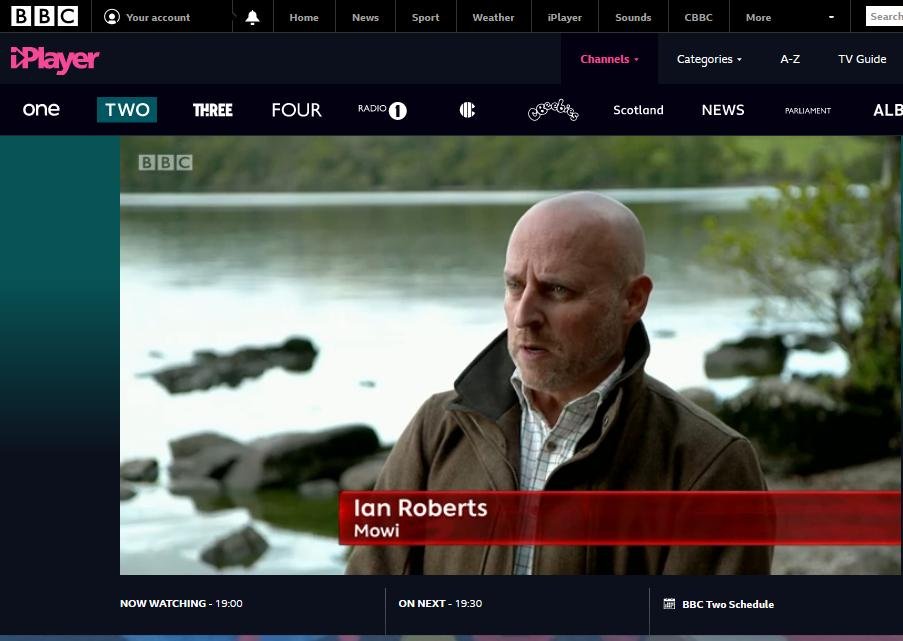The width and height of the screenshot is (903, 641).
Task: Open Radio 1 via its channel logo
Action: (x=382, y=110)
